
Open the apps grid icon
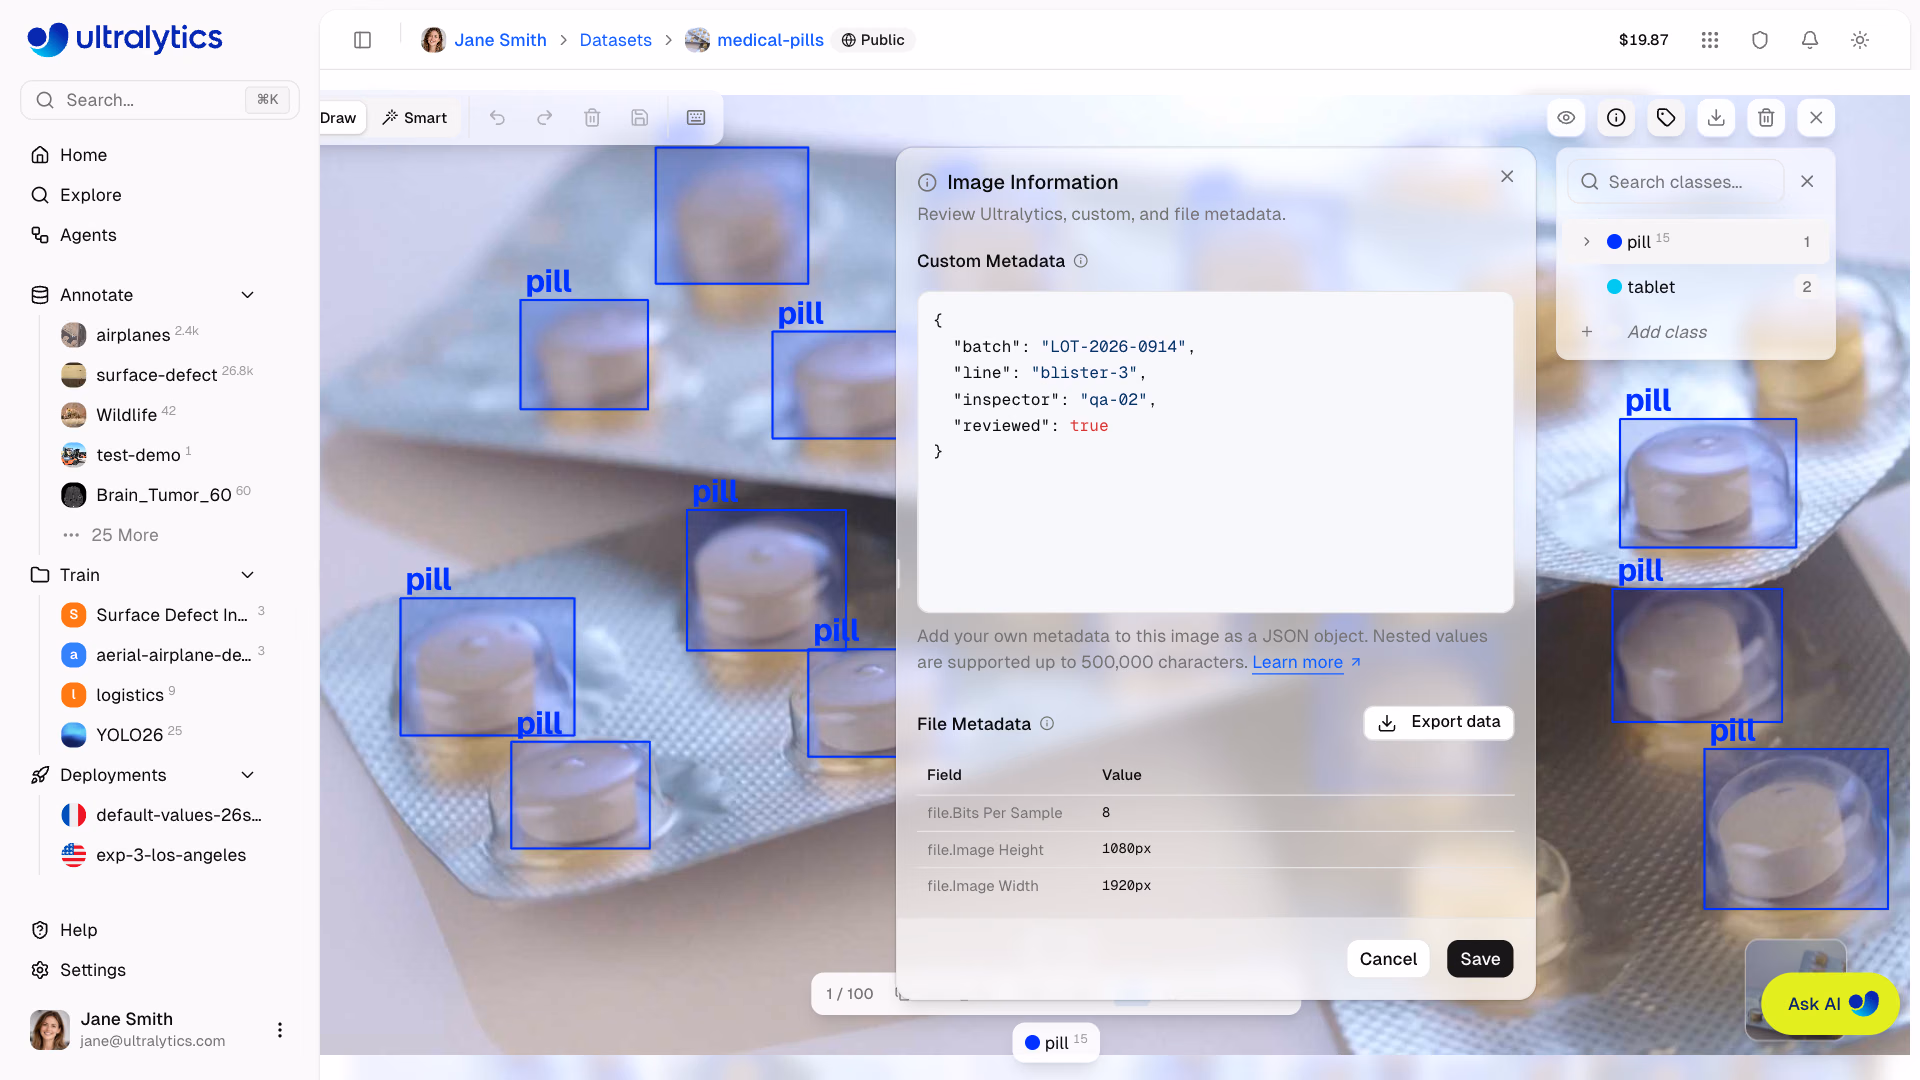[1710, 40]
